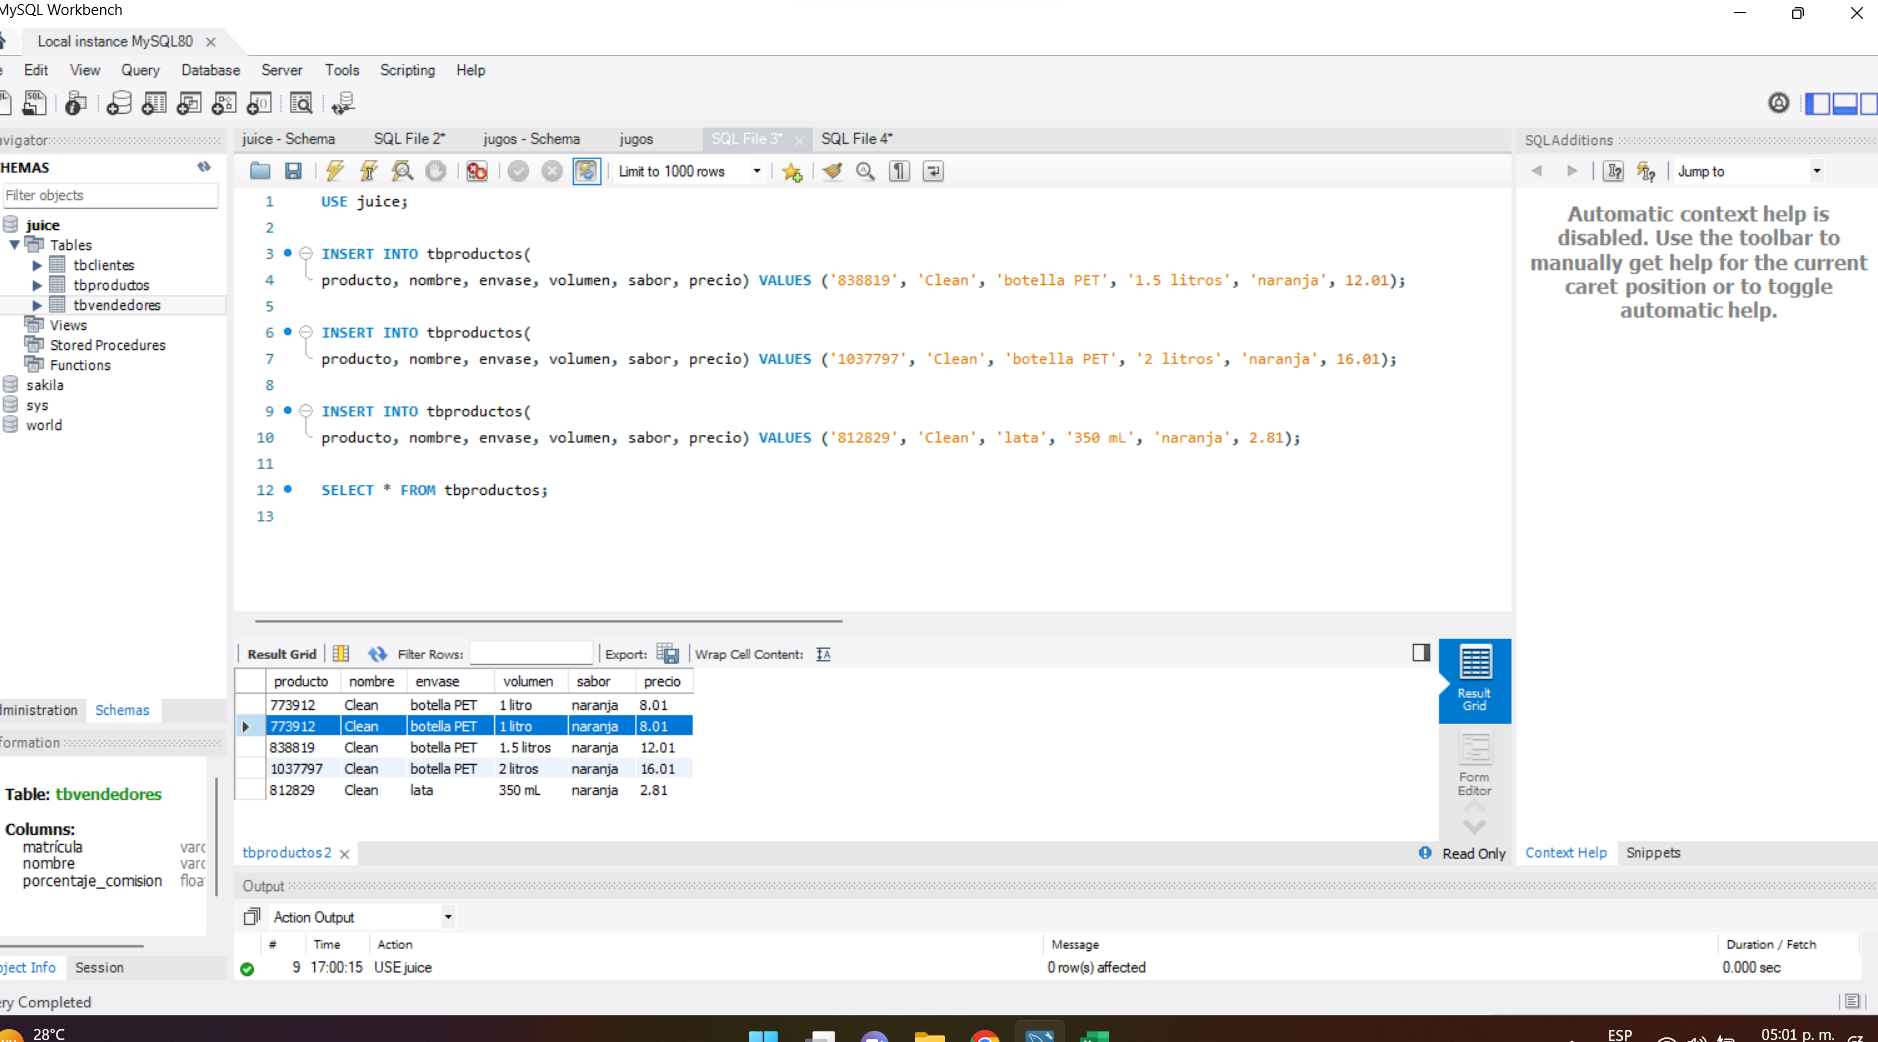Open Workbench preferences gear icon
Screen dimensions: 1878x1042
(x=1779, y=103)
